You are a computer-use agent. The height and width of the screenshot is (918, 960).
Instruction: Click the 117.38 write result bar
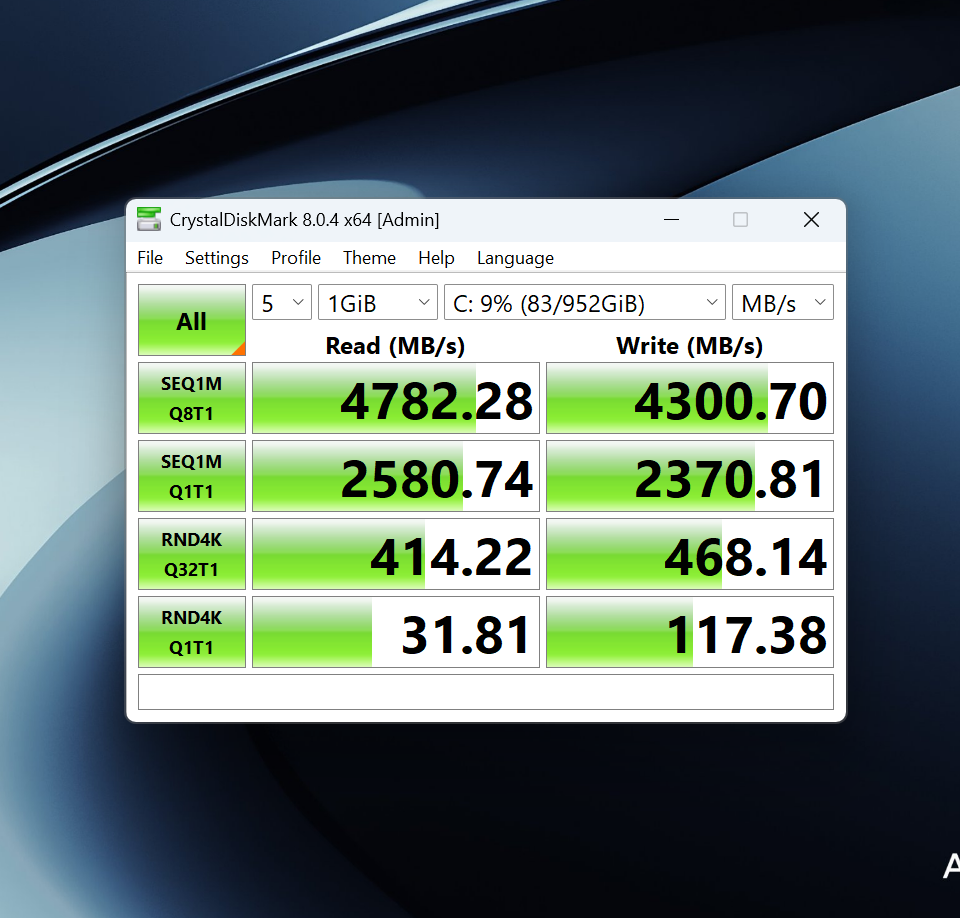pos(689,632)
